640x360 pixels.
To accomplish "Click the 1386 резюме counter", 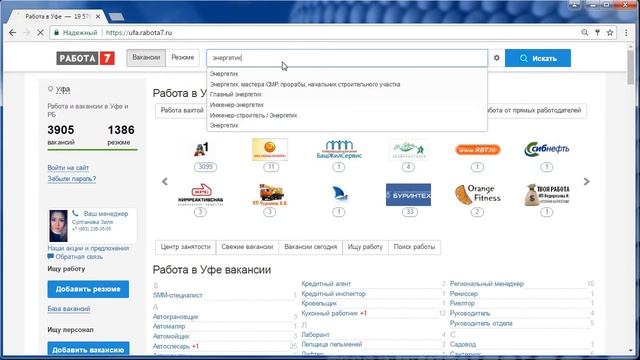I will pos(121,135).
